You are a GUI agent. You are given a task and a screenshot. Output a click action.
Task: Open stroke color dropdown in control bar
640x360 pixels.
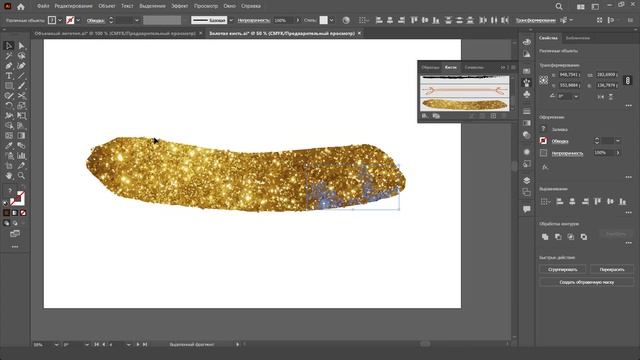[x=78, y=20]
